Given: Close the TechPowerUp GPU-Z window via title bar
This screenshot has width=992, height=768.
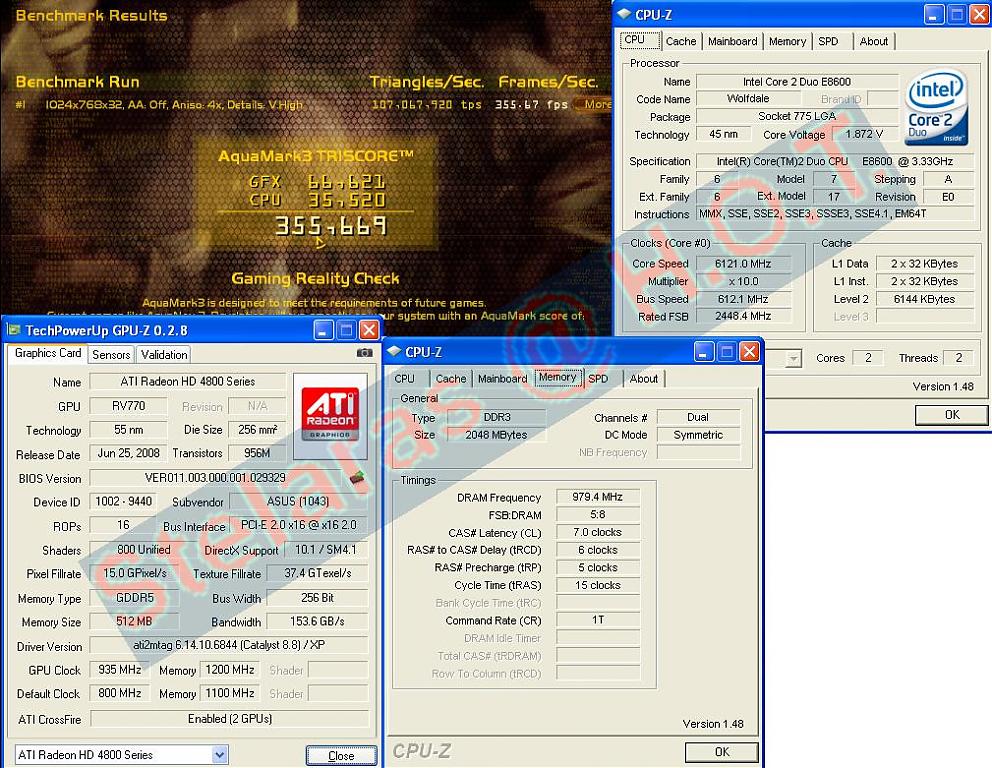Looking at the screenshot, I should pyautogui.click(x=369, y=330).
